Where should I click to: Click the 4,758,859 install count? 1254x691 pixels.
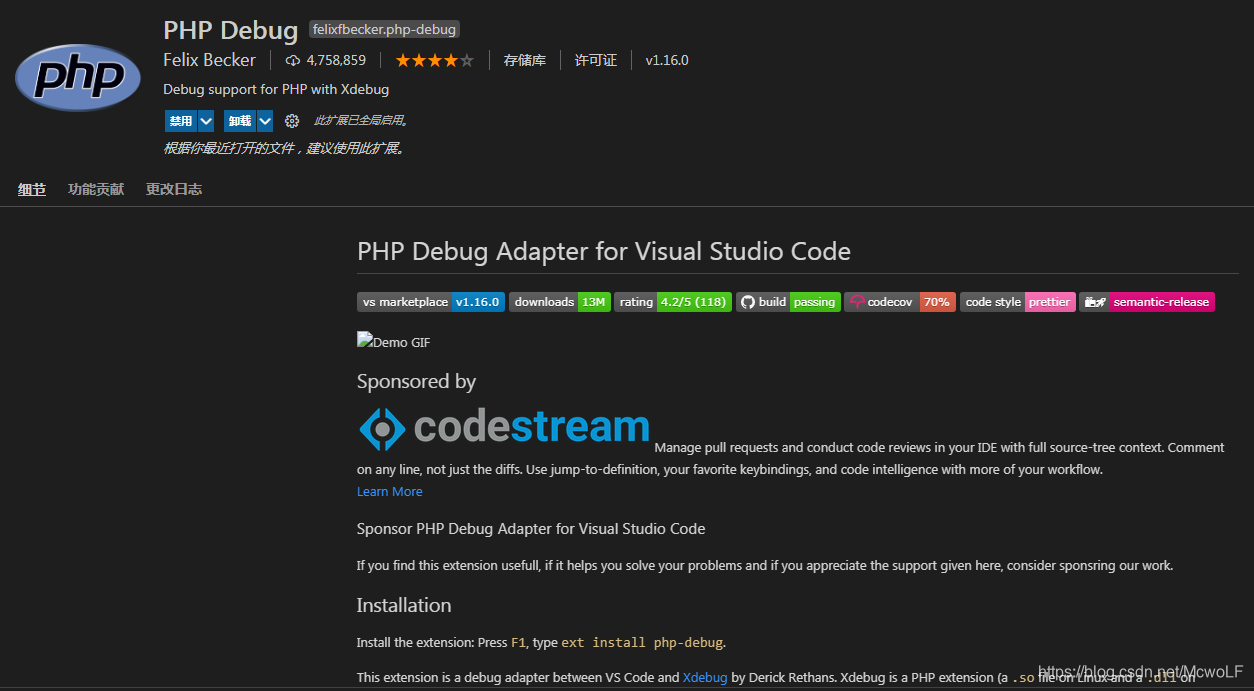(x=336, y=60)
